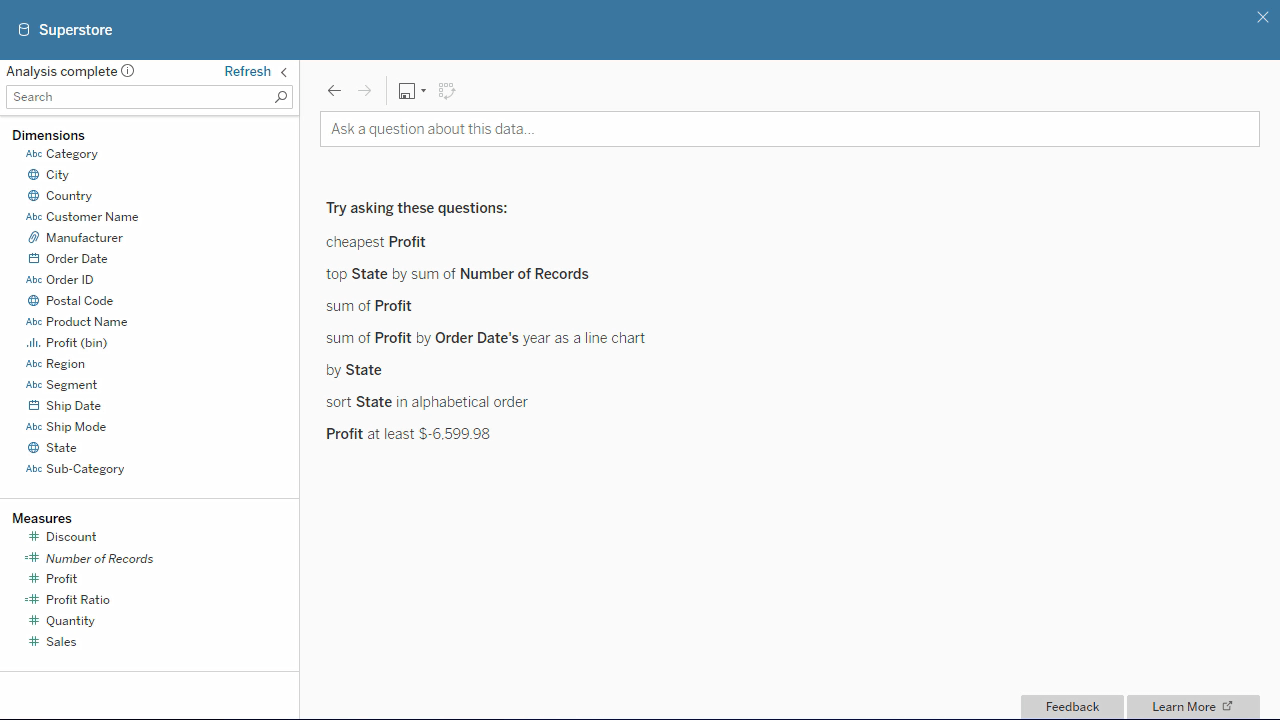This screenshot has height=720, width=1280.
Task: Click the Feedback button
Action: (1072, 707)
